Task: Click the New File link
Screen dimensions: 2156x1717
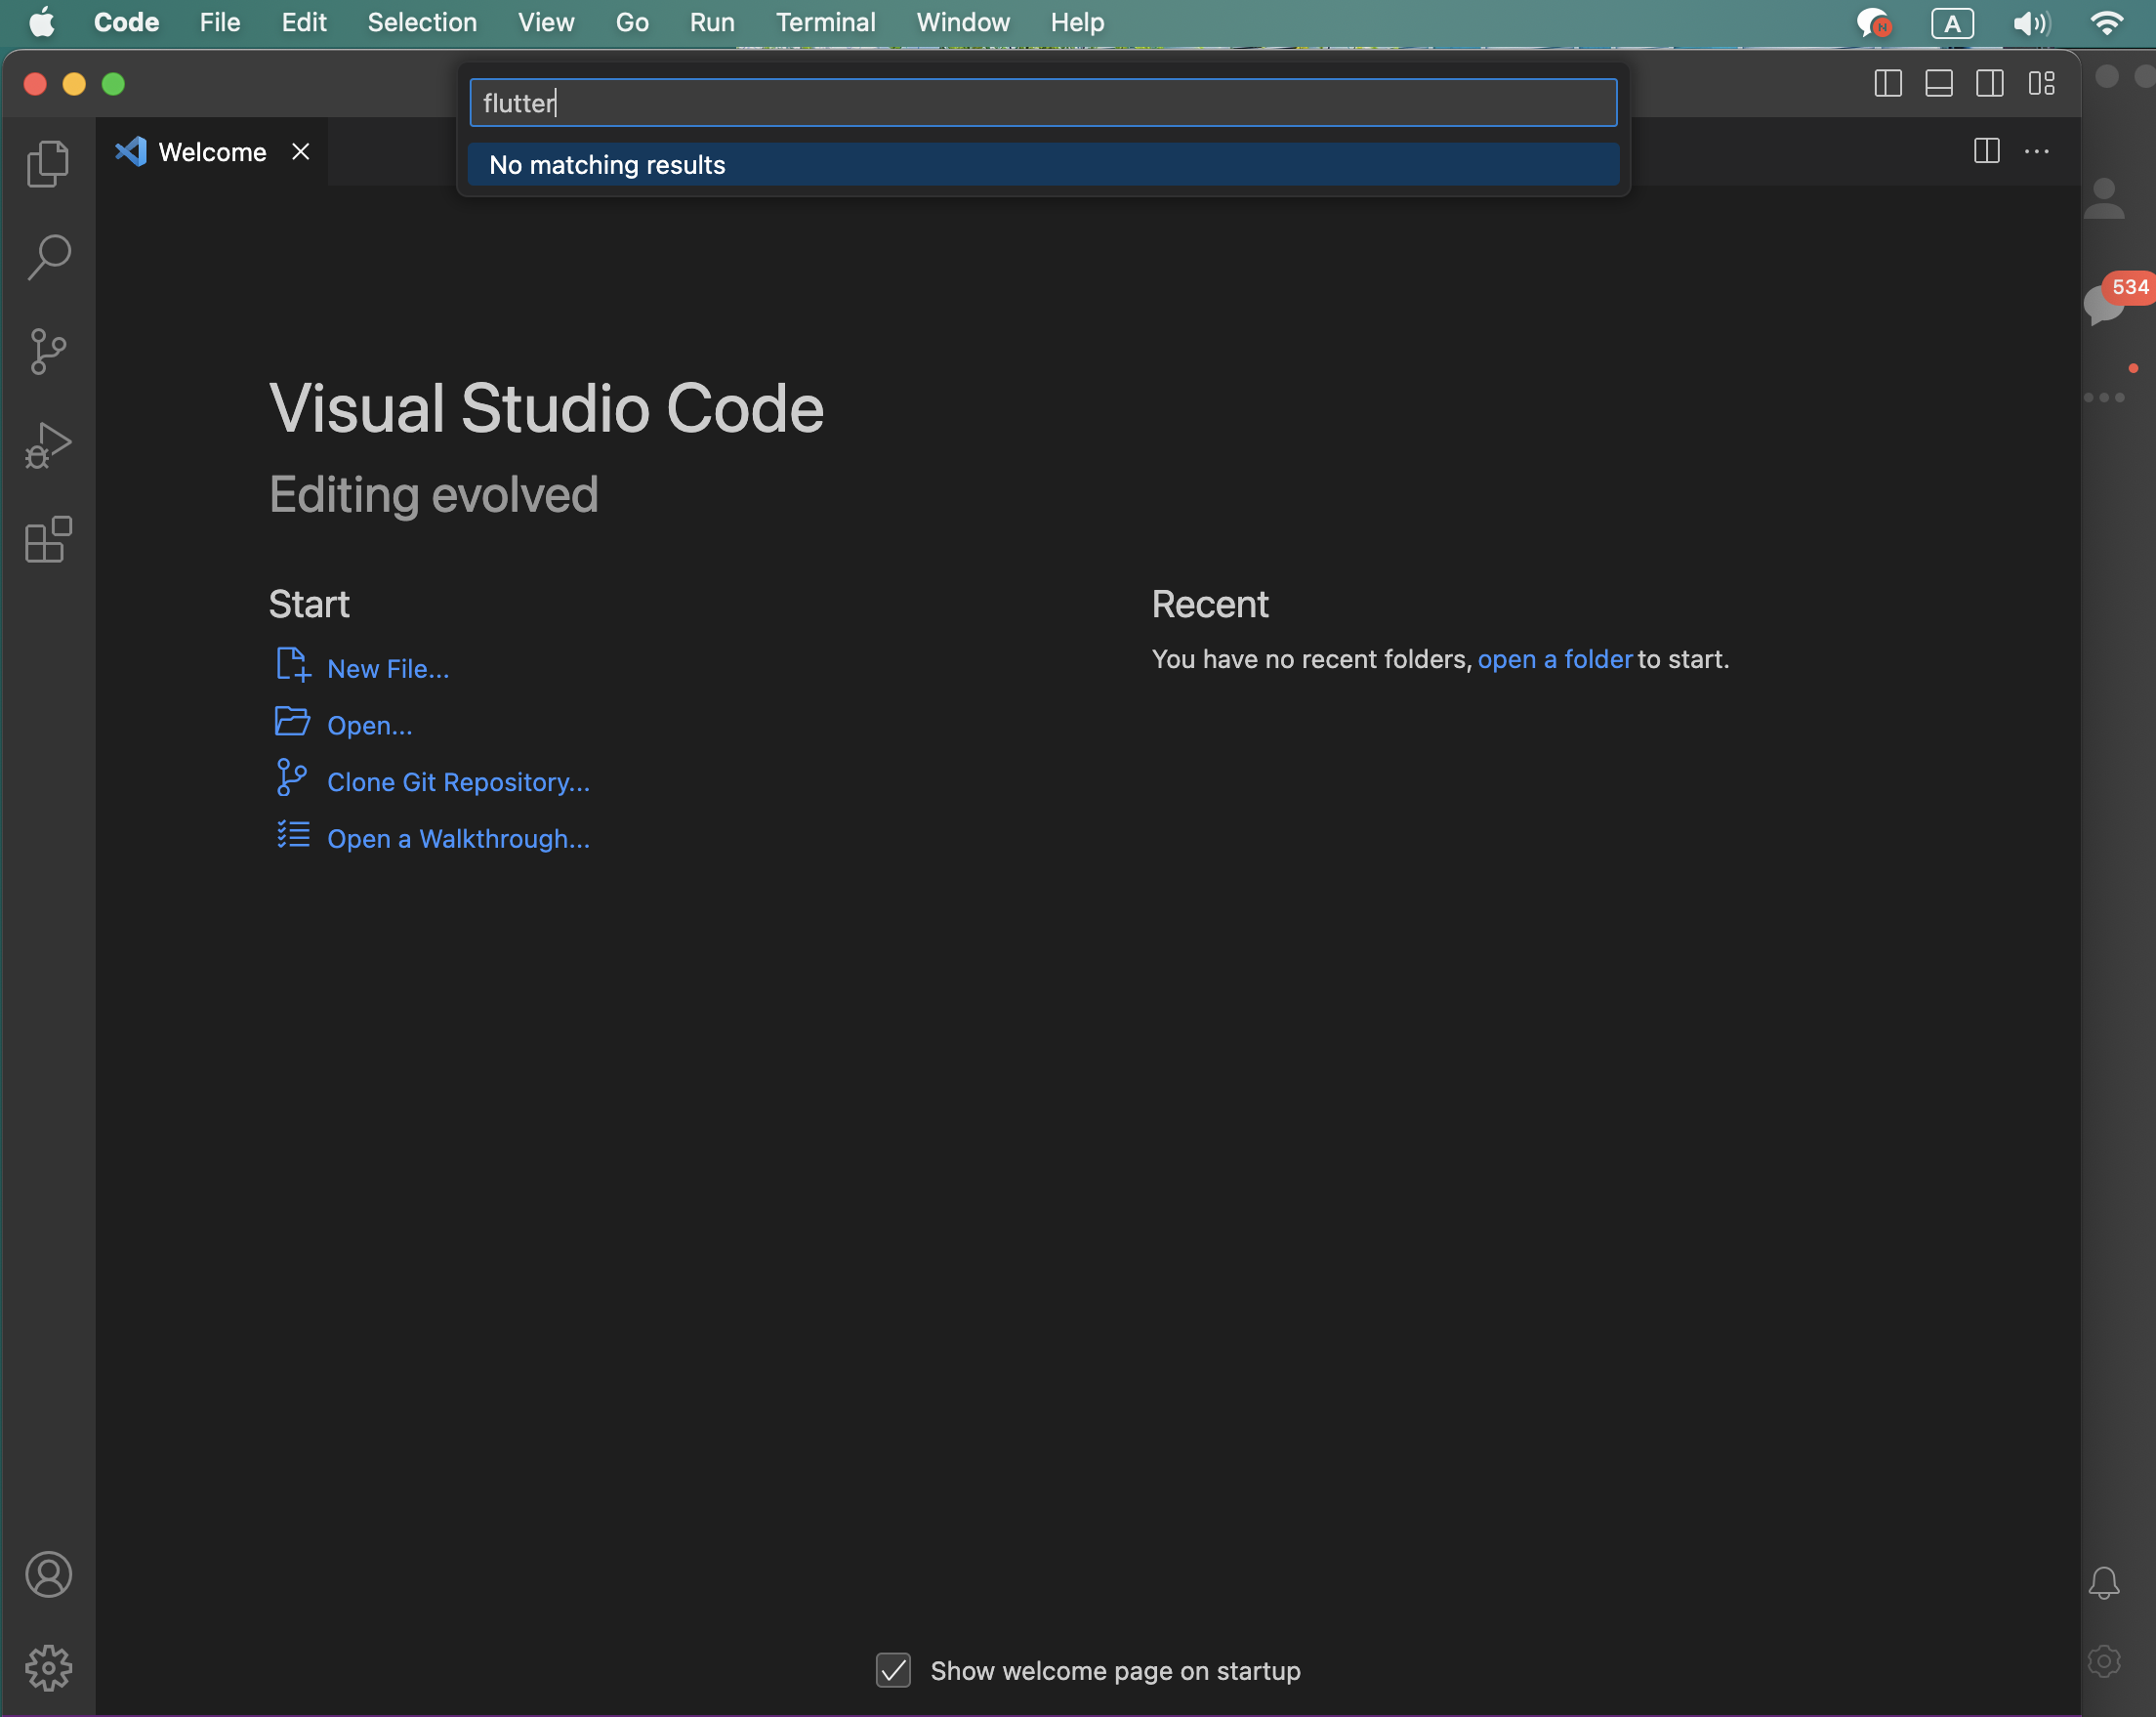Action: tap(388, 668)
